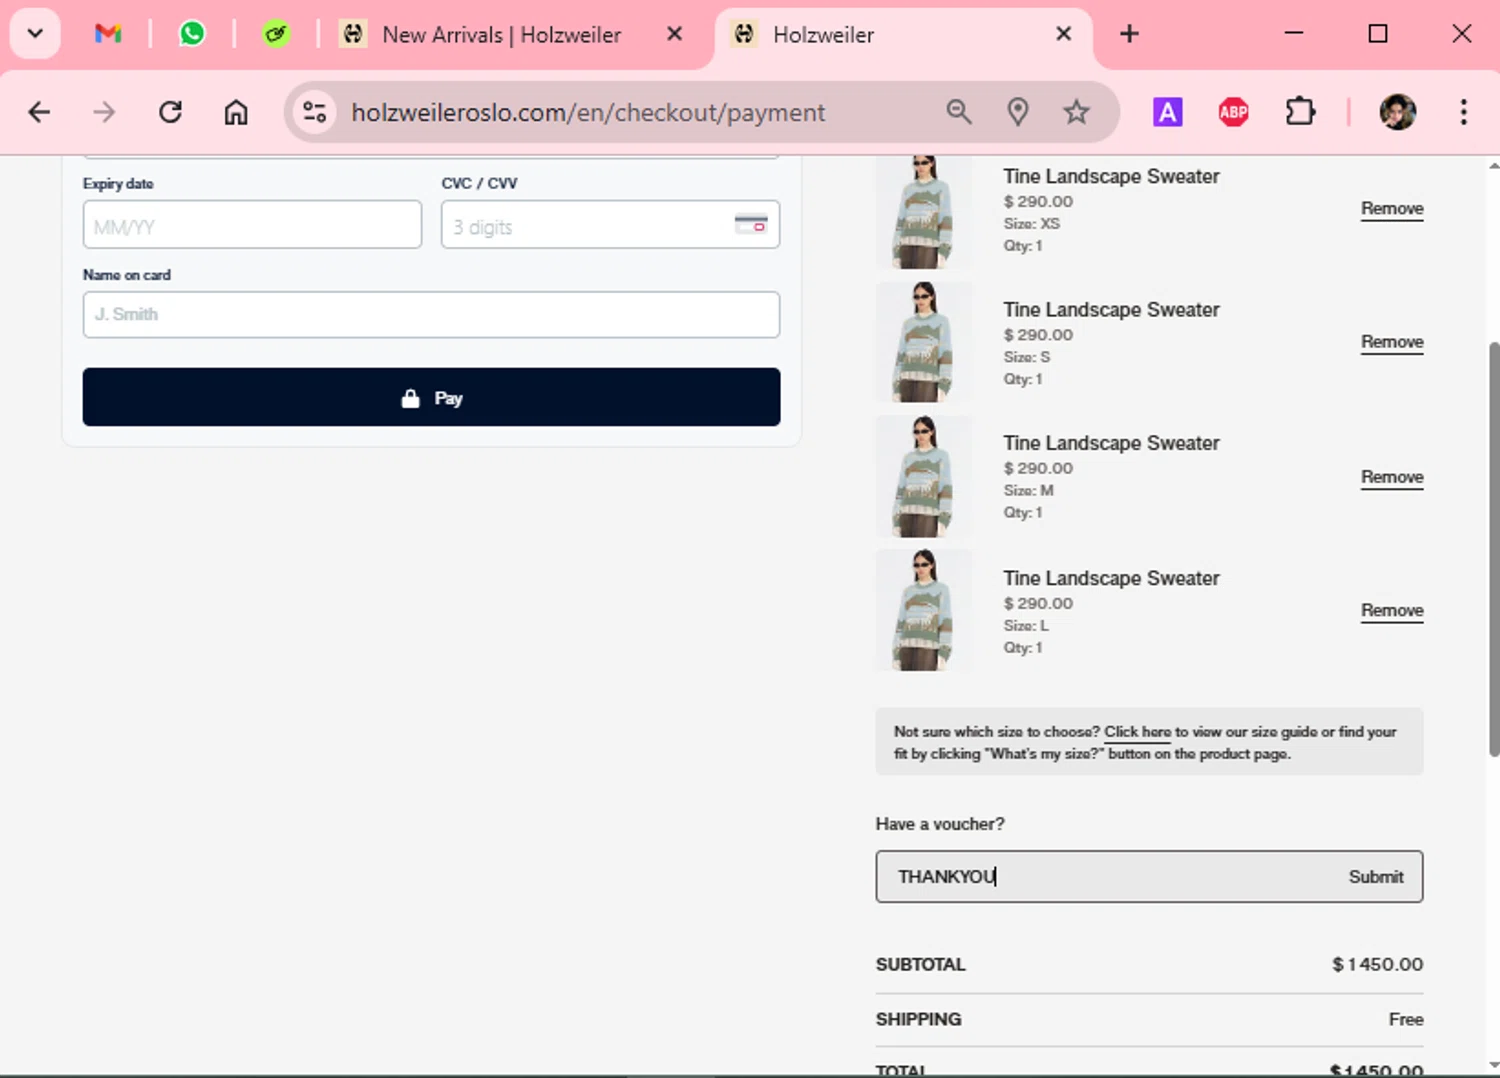This screenshot has height=1078, width=1500.
Task: Bookmark this page with the star
Action: pyautogui.click(x=1076, y=112)
